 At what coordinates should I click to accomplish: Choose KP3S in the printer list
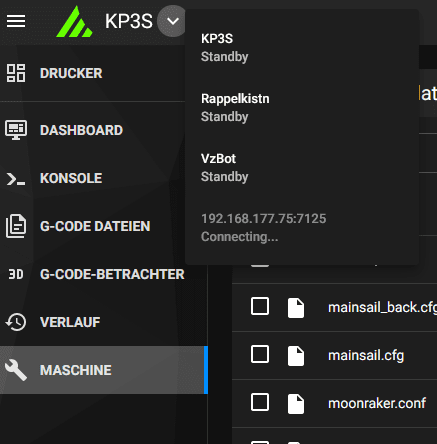pos(302,48)
